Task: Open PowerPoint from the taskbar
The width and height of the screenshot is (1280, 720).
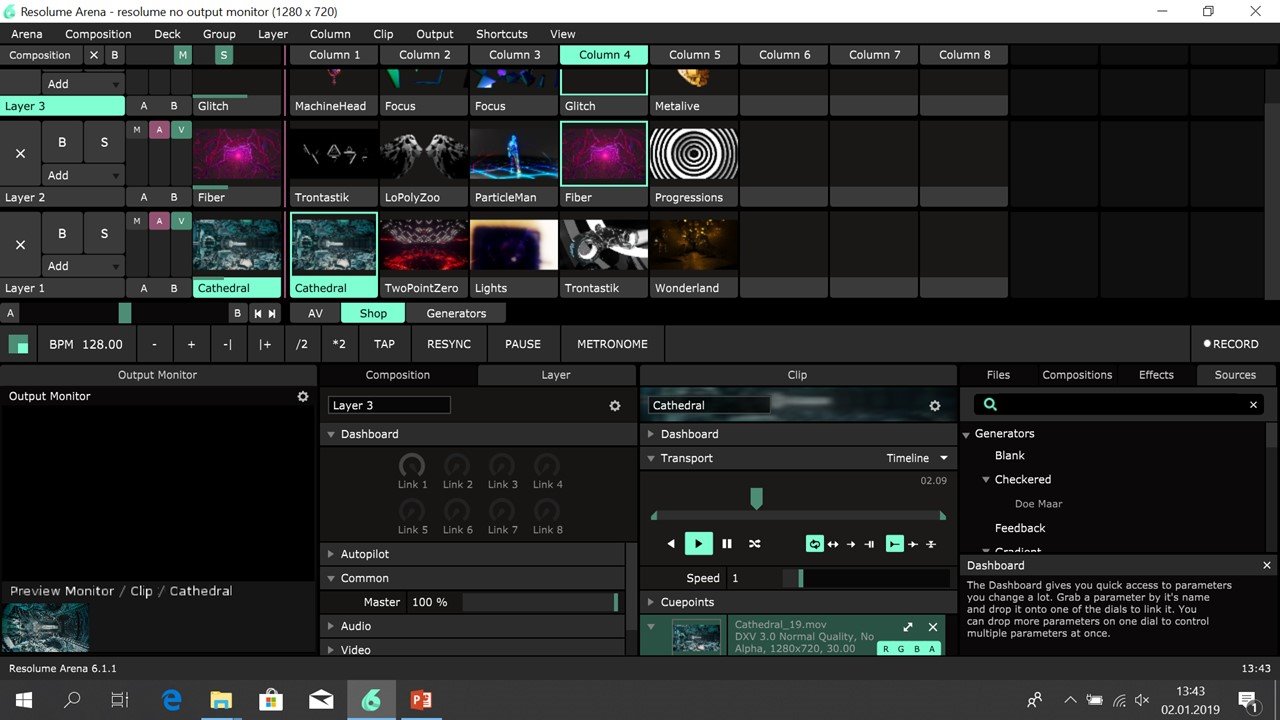Action: [x=421, y=699]
